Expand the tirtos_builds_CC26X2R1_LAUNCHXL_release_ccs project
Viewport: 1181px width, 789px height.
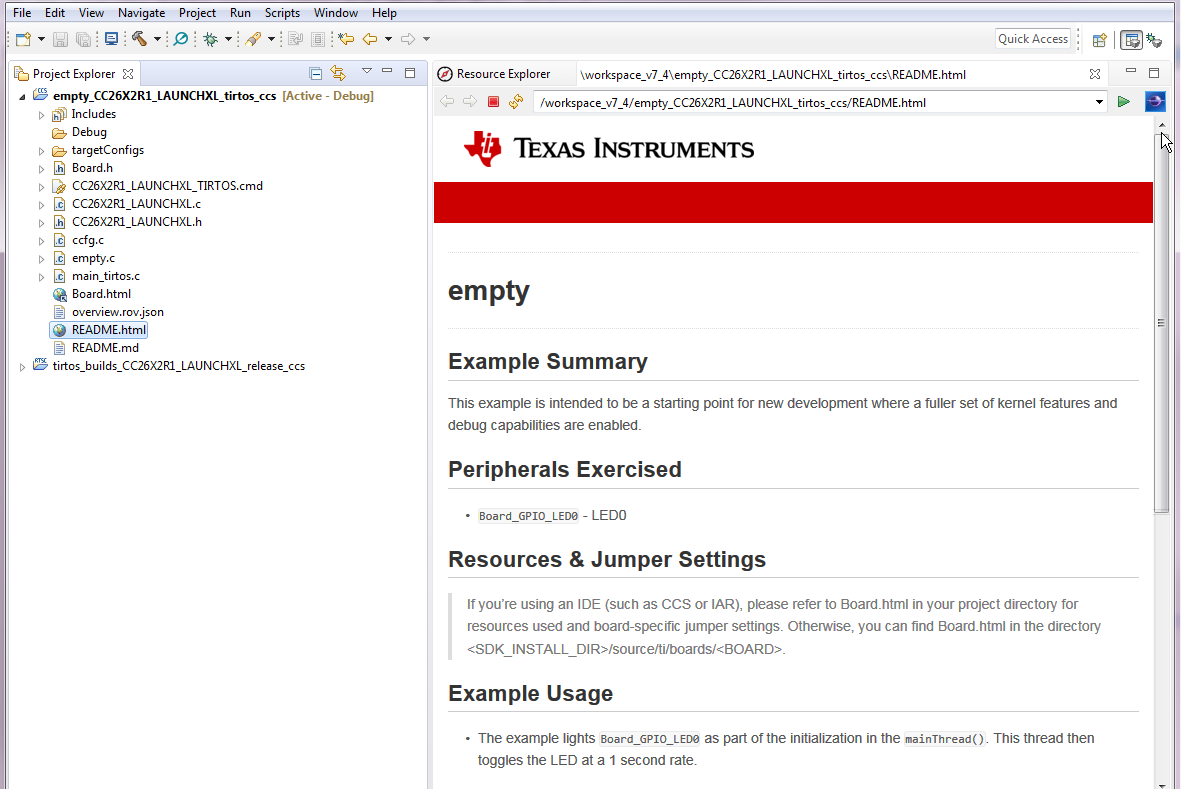coord(22,365)
